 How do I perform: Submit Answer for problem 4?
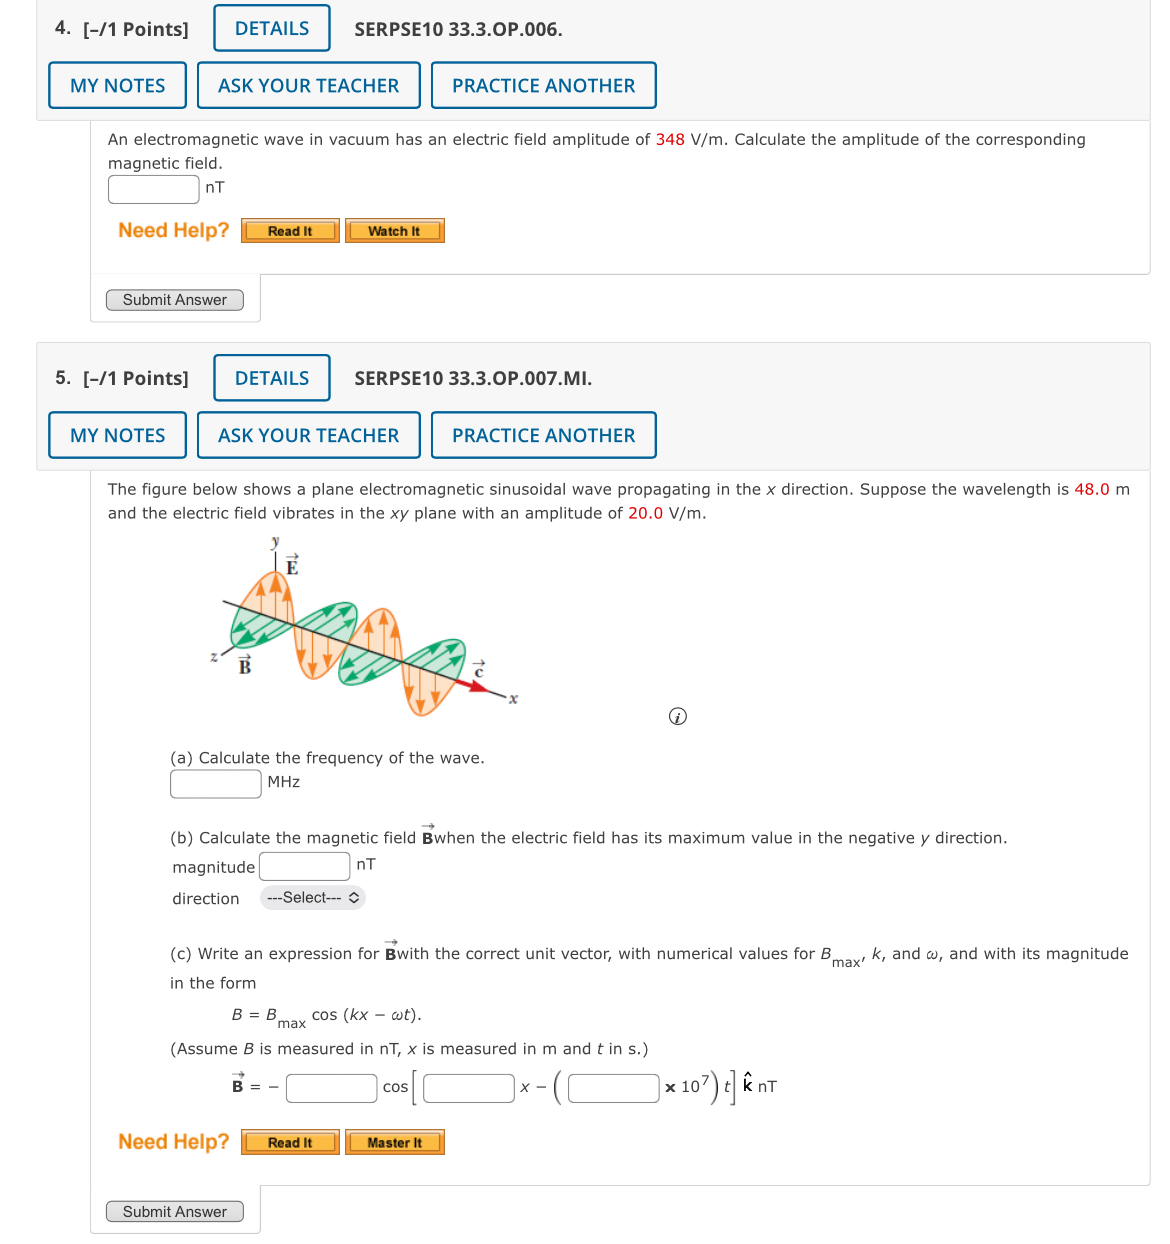click(x=174, y=299)
